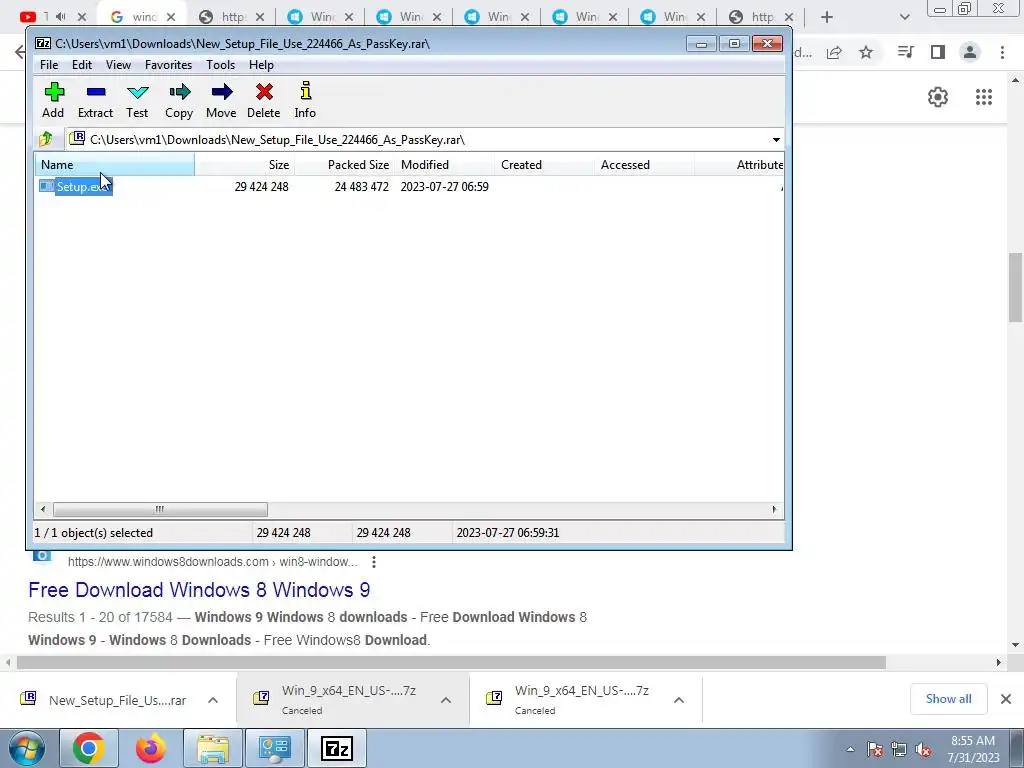Click taskbar clock showing 8:55 AM
The height and width of the screenshot is (768, 1024).
click(973, 749)
